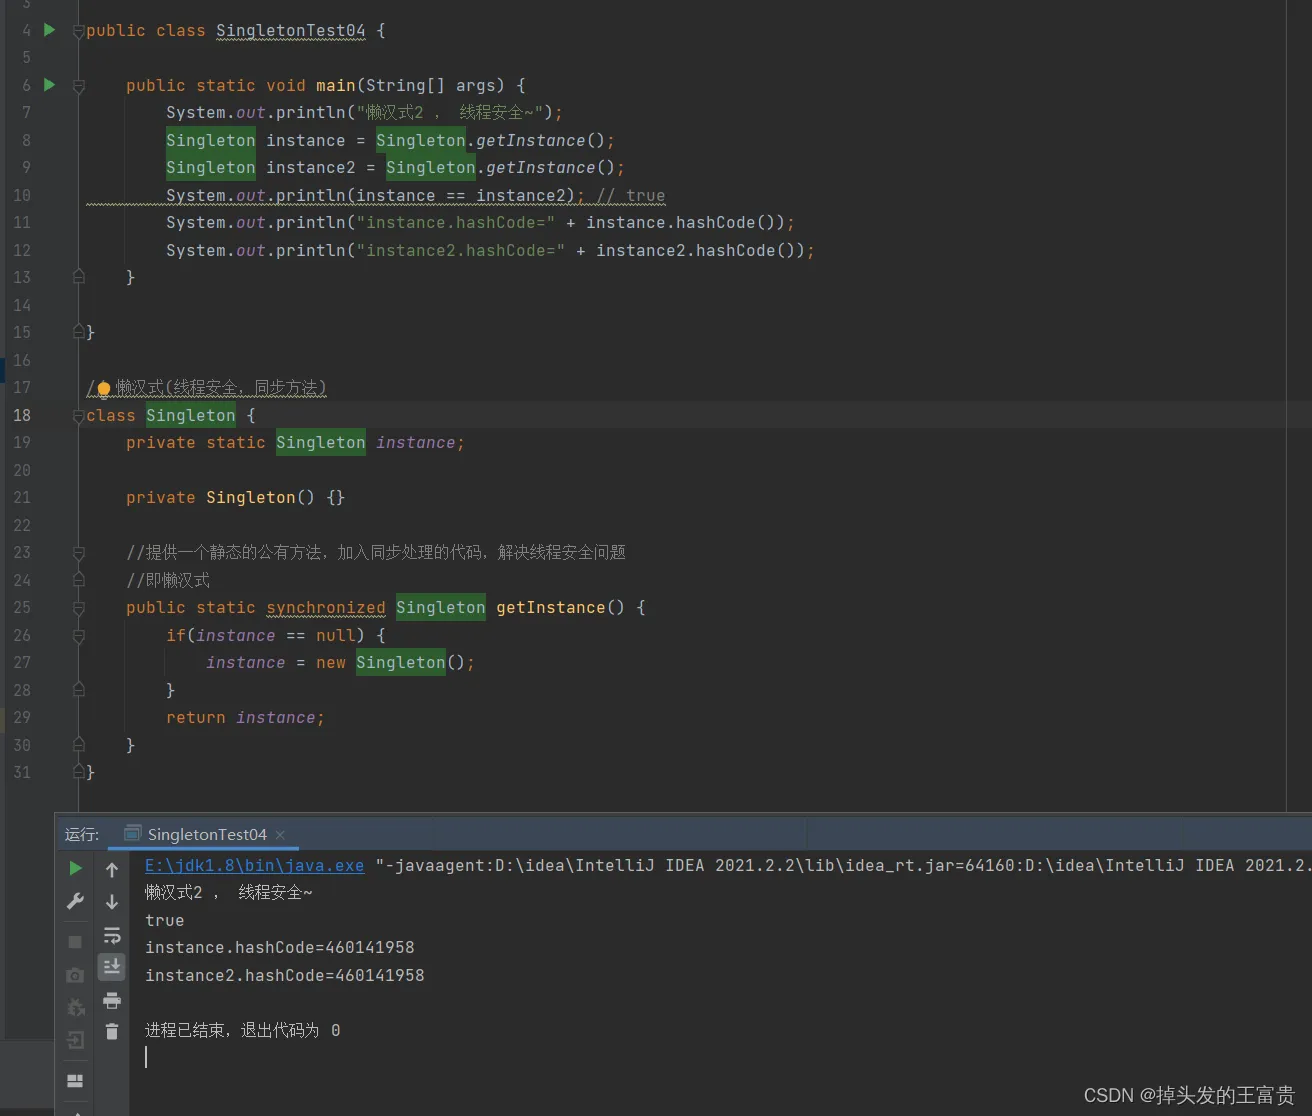Click the private Singleton() constructor on line 21

click(x=235, y=497)
